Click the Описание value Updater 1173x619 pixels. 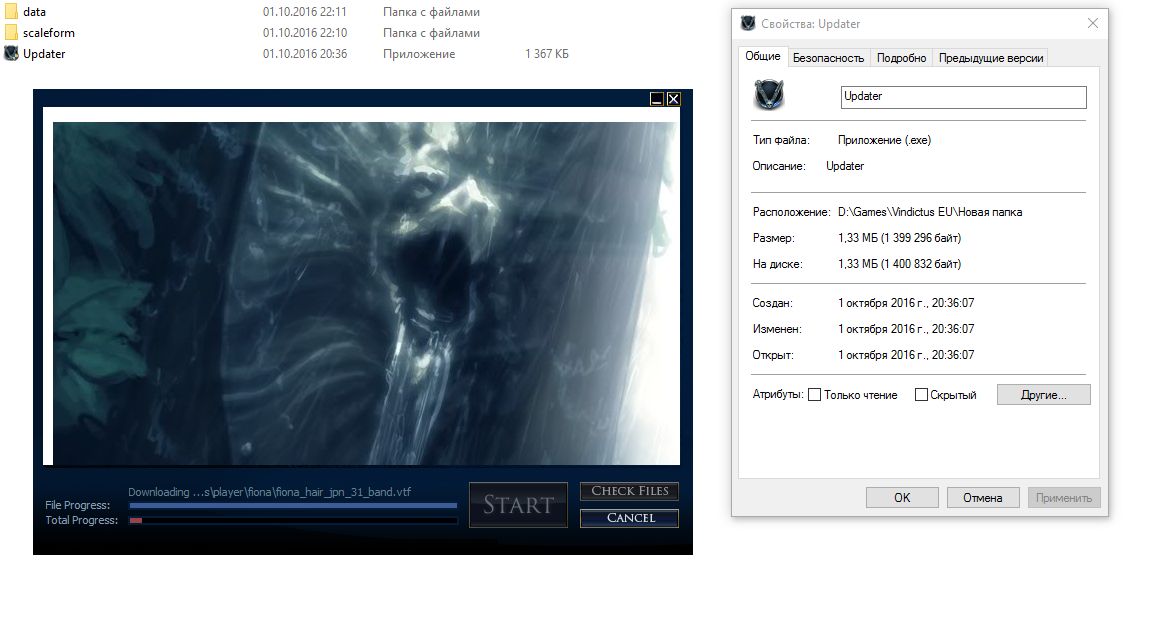(x=845, y=166)
